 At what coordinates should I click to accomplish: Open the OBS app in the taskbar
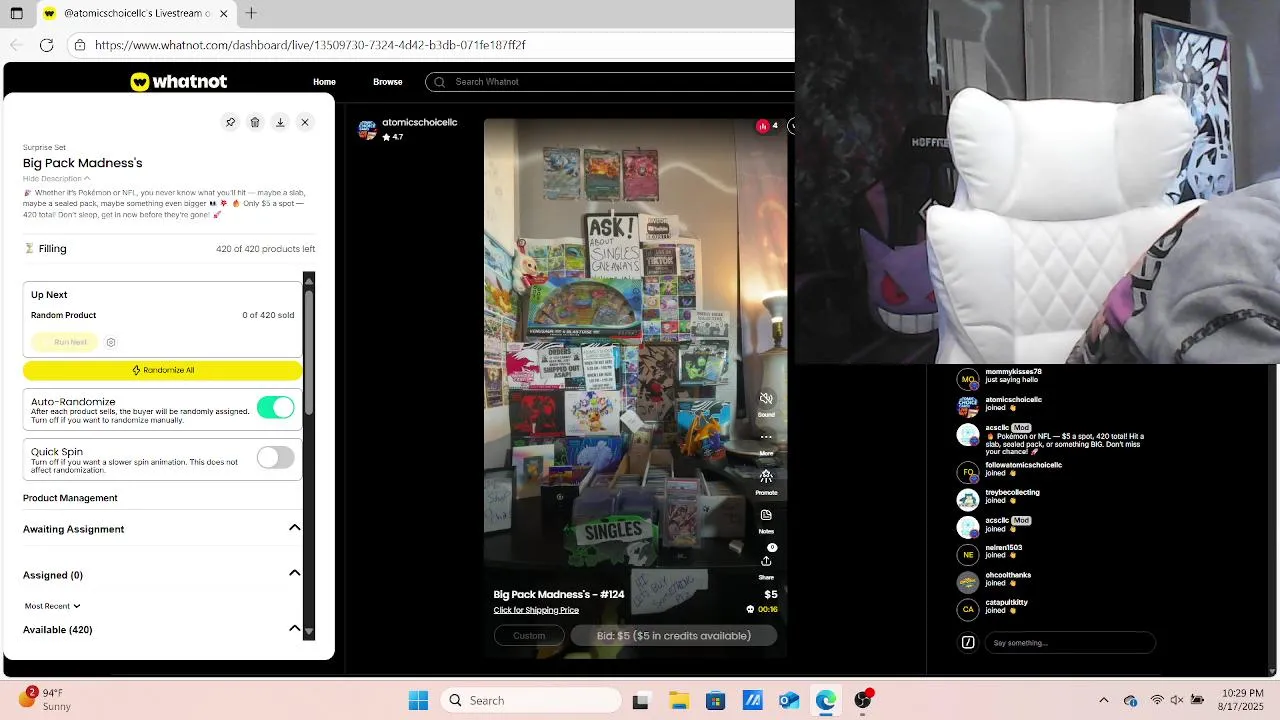(863, 701)
